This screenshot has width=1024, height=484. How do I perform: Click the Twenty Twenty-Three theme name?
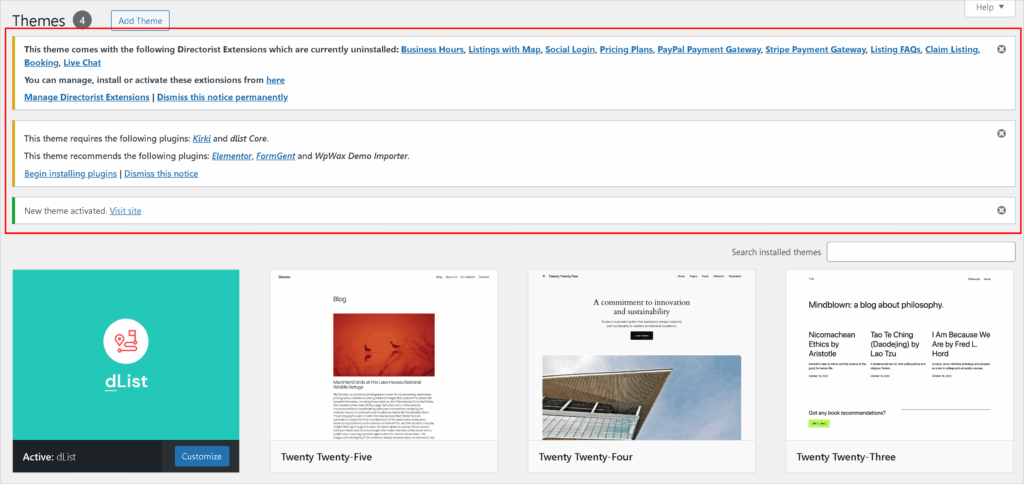[x=846, y=457]
